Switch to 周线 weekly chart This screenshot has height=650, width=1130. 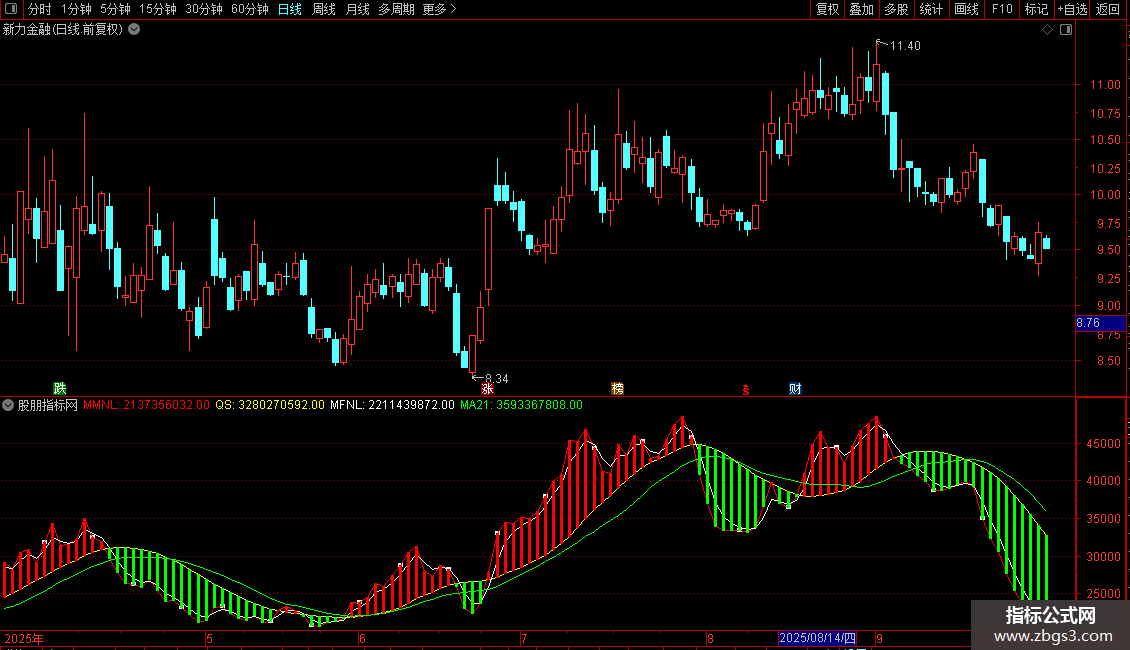pos(324,9)
